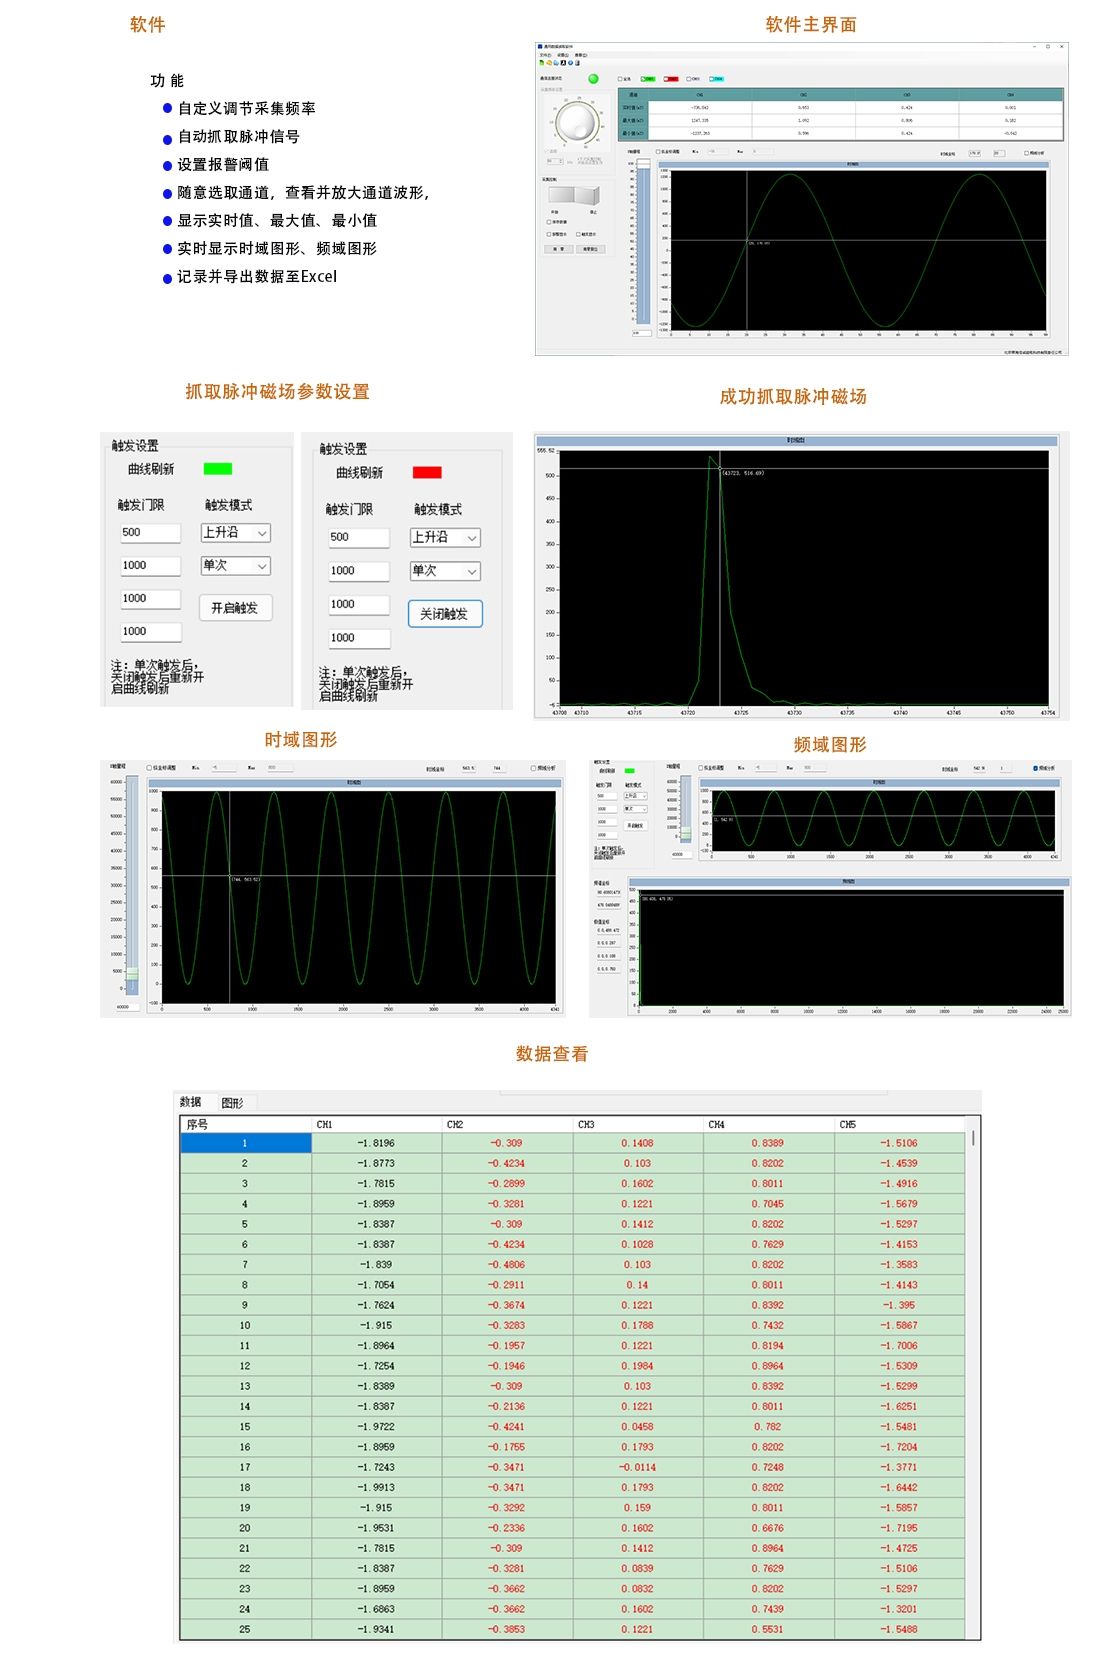The height and width of the screenshot is (1665, 1100).
Task: Open 单次 dropdown in right trigger panel
Action: 445,571
